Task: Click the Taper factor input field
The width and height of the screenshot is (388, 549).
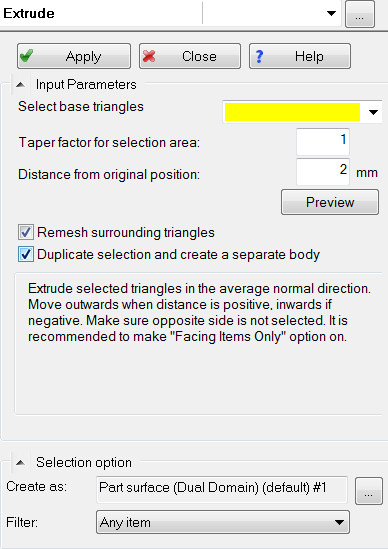Action: [x=323, y=141]
